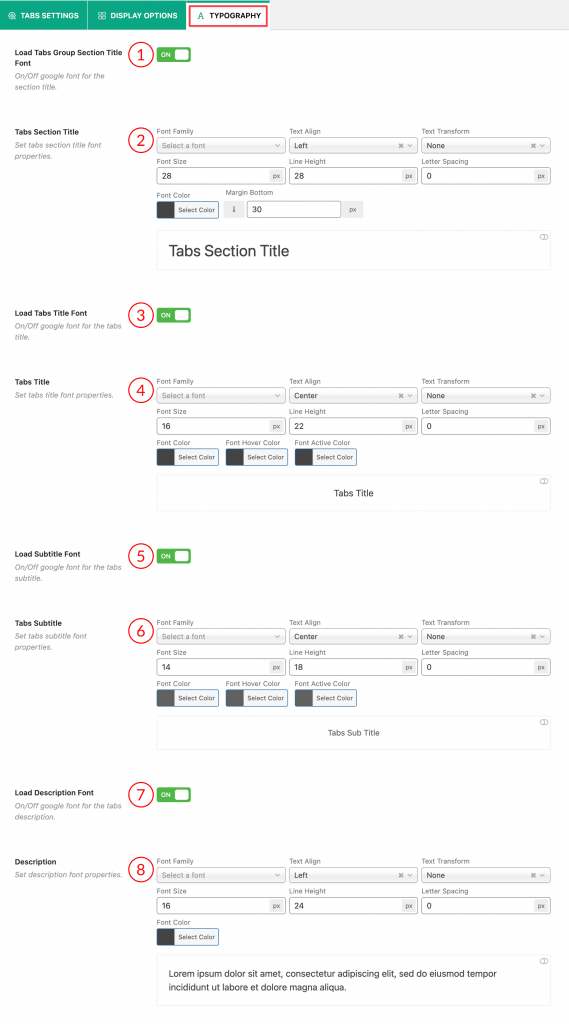Switch to the Display Options tab
Viewport: 569px width, 1024px height.
138,16
